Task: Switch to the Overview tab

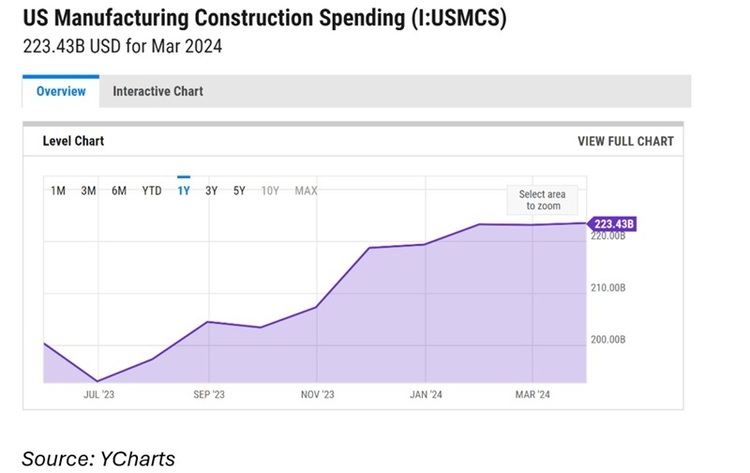Action: pyautogui.click(x=61, y=91)
